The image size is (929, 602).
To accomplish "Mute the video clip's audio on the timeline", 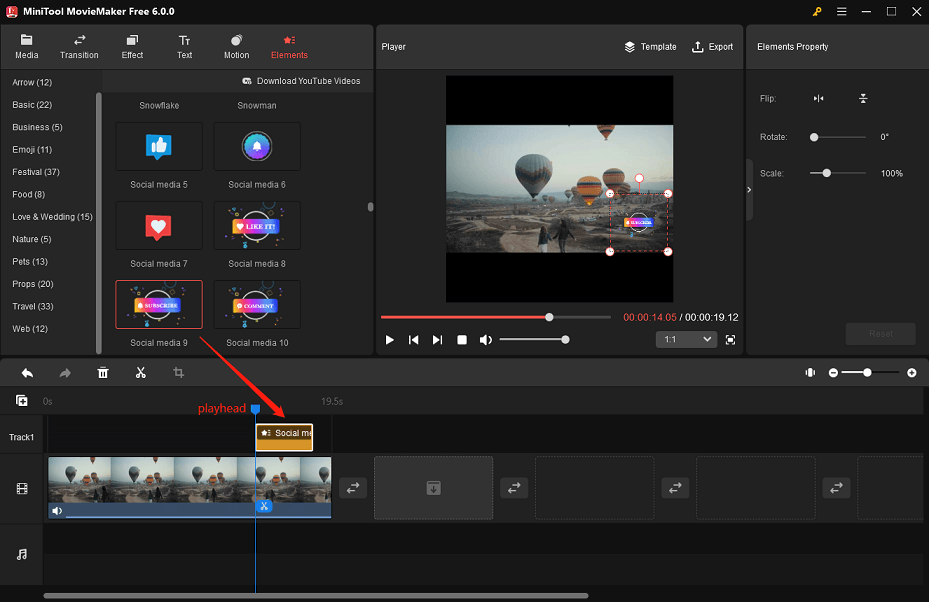I will tap(57, 511).
